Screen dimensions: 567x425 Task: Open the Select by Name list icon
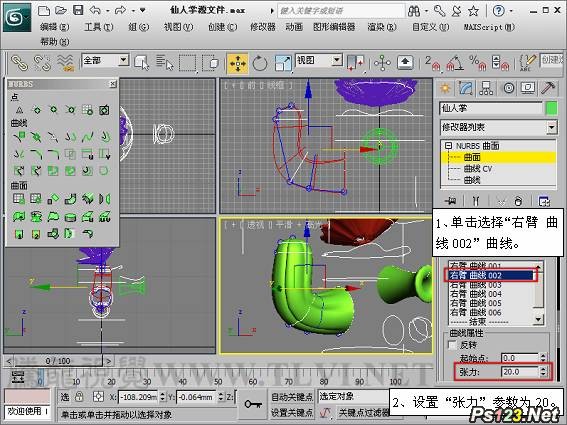165,62
